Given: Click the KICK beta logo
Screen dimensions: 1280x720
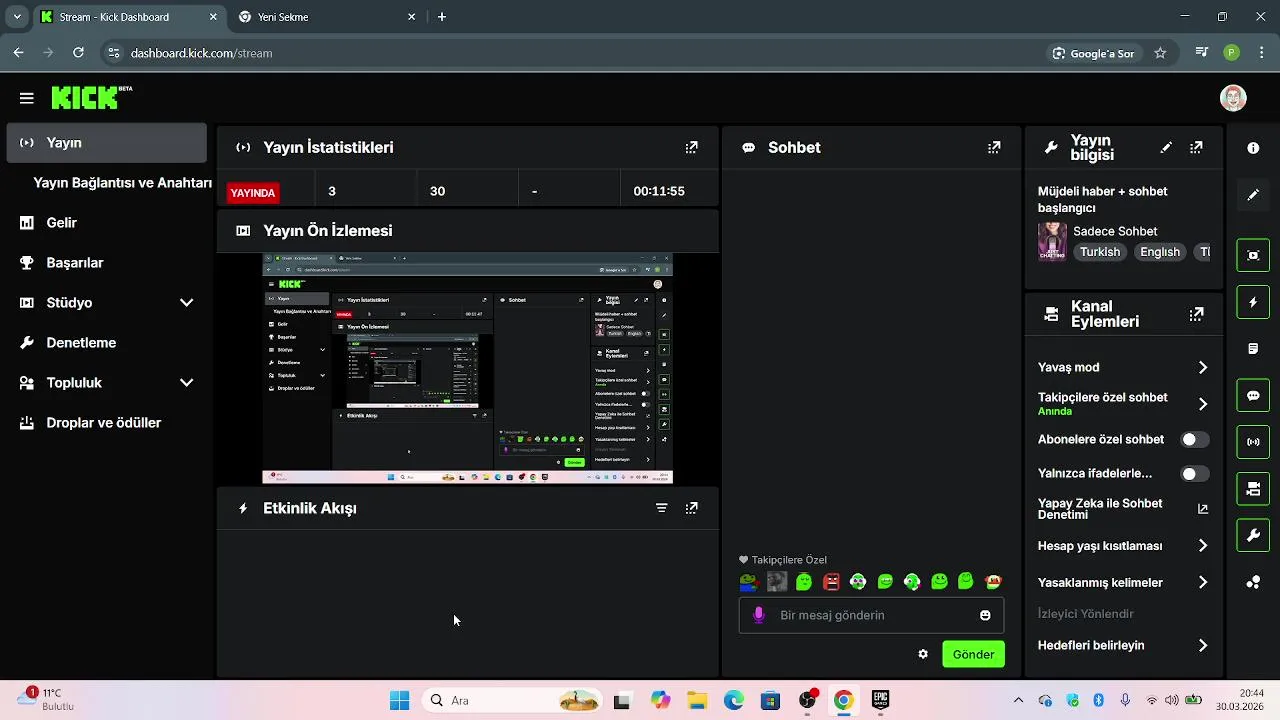Looking at the screenshot, I should [92, 97].
